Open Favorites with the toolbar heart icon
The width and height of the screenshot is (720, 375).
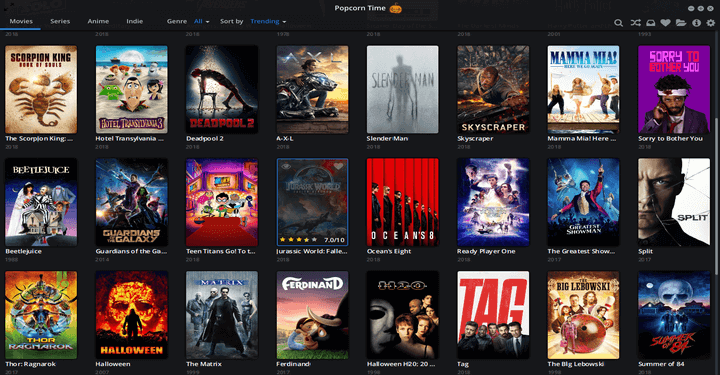(665, 22)
